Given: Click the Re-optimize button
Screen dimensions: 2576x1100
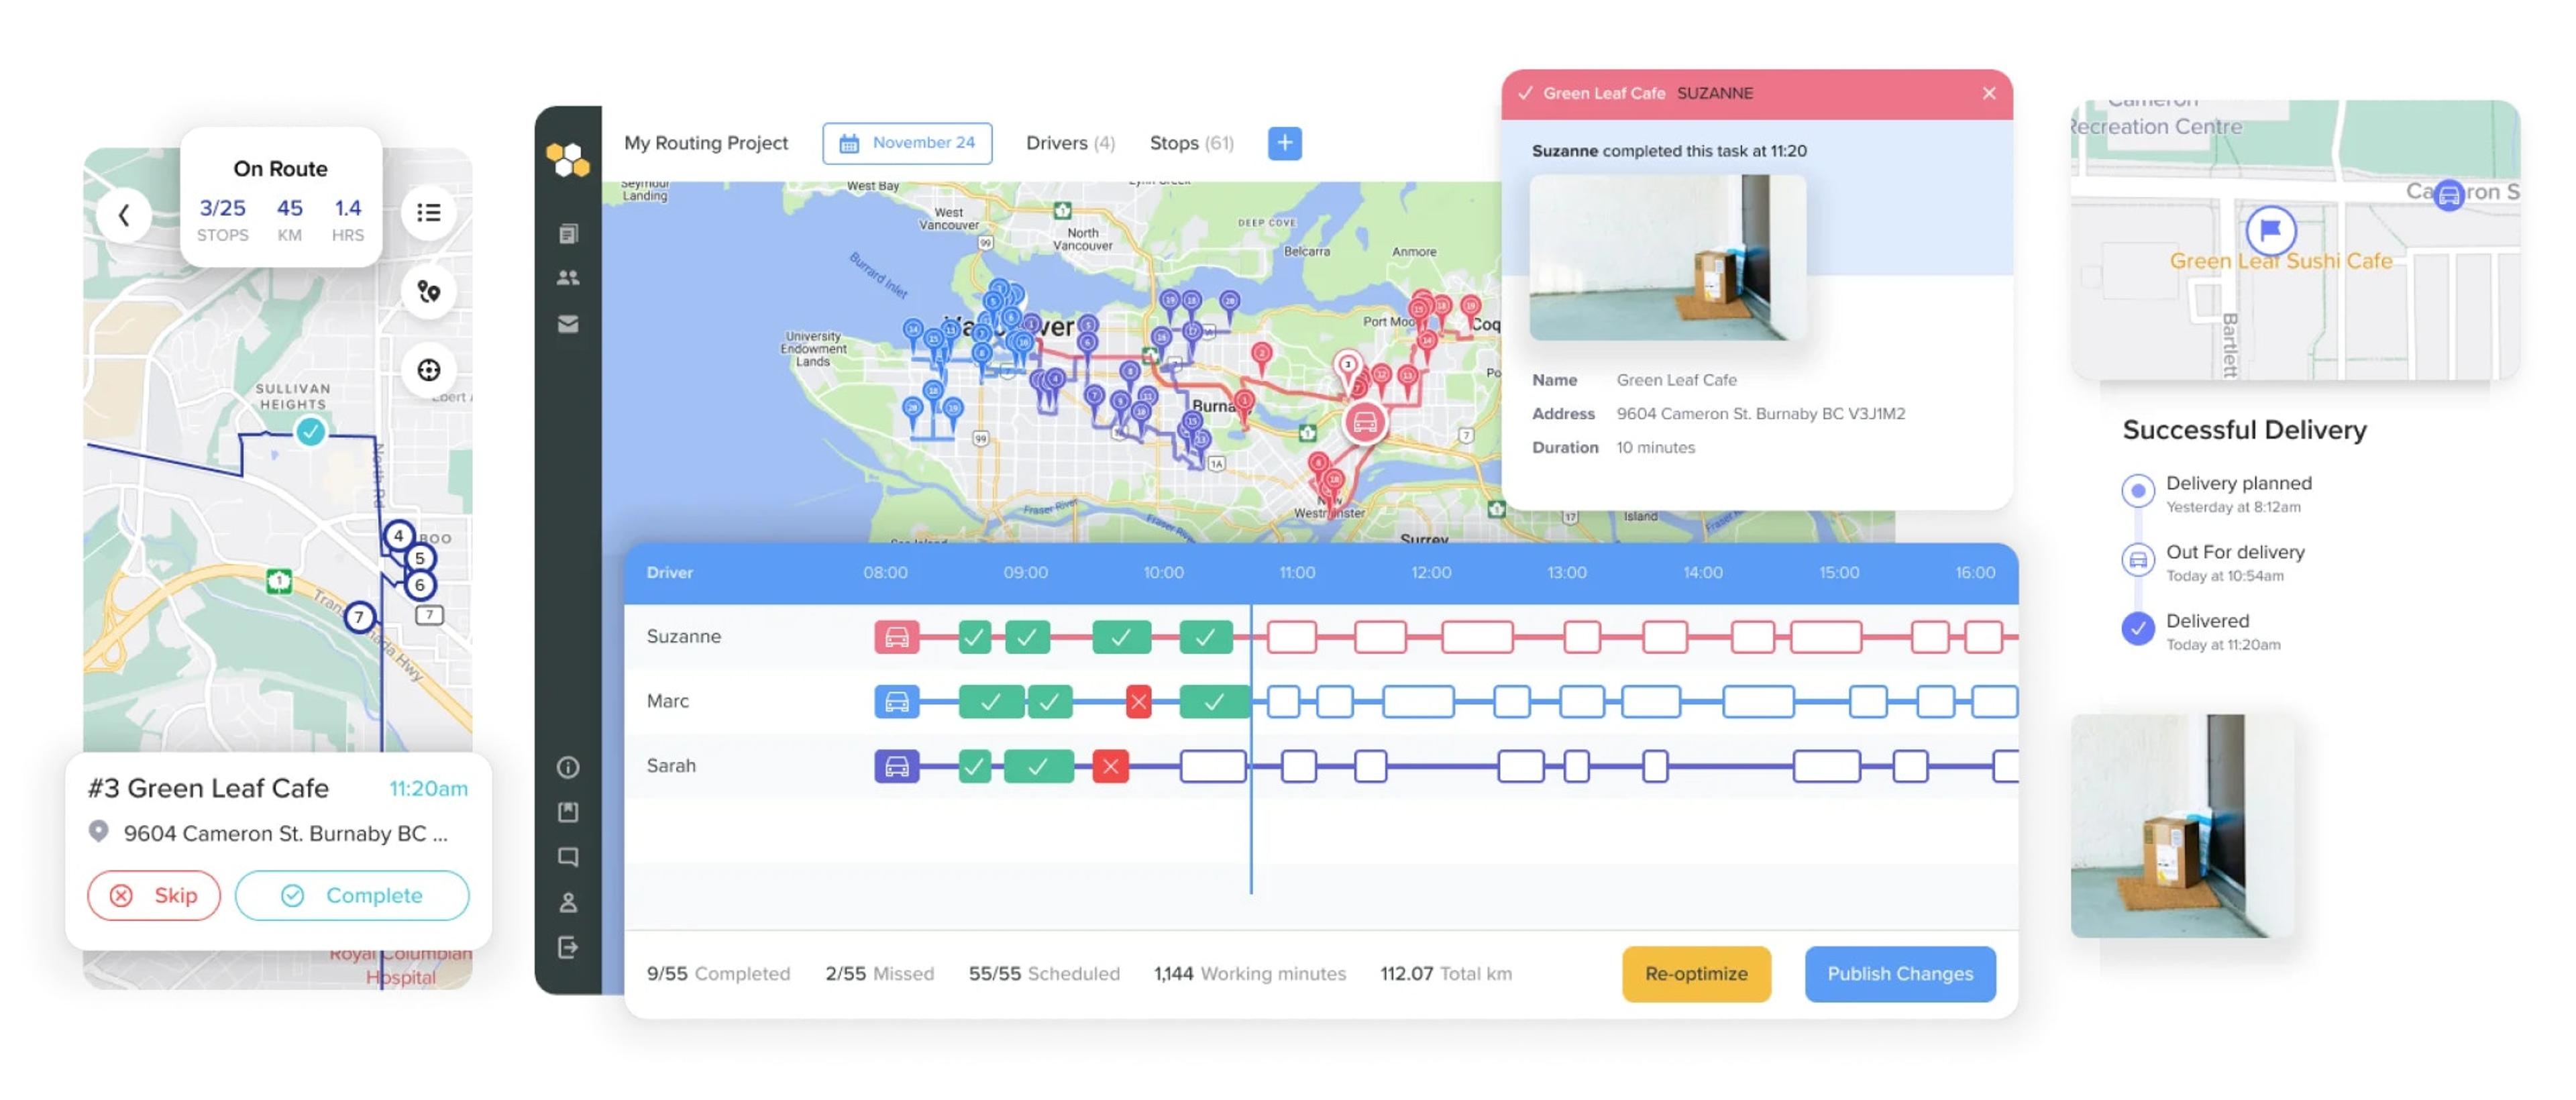Looking at the screenshot, I should (x=1696, y=974).
